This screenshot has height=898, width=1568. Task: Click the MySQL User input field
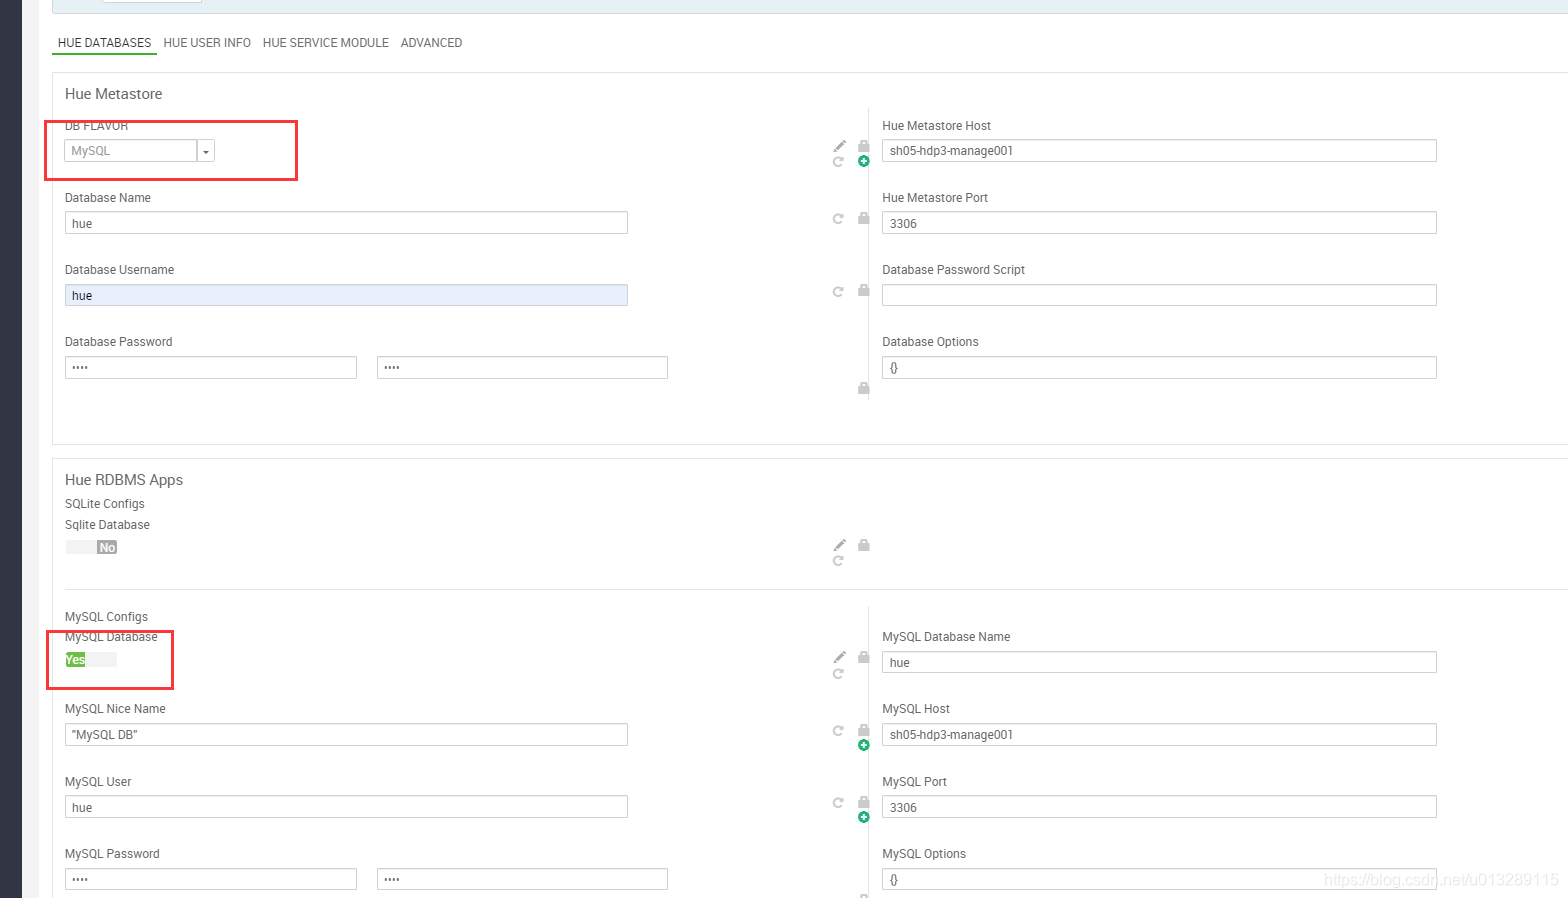coord(346,806)
